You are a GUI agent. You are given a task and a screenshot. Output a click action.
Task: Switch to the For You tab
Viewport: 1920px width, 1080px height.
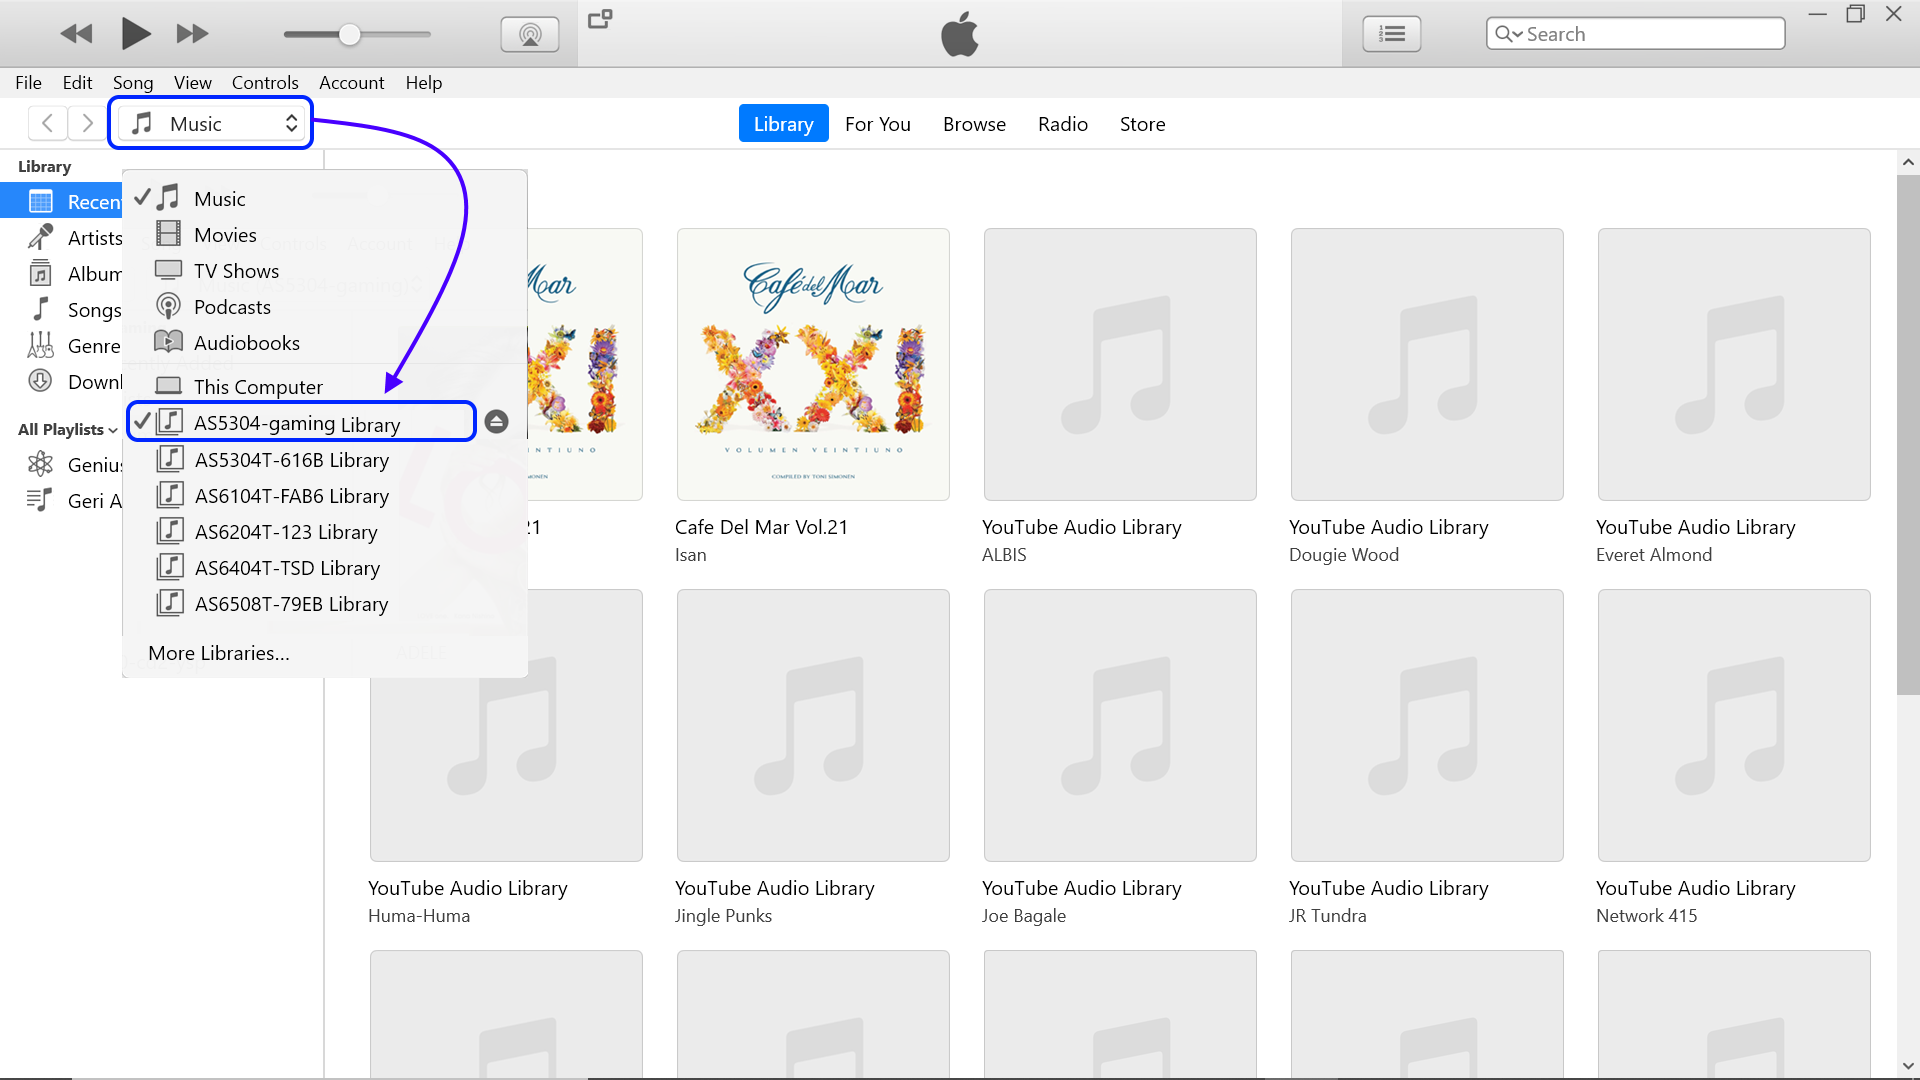coord(878,124)
